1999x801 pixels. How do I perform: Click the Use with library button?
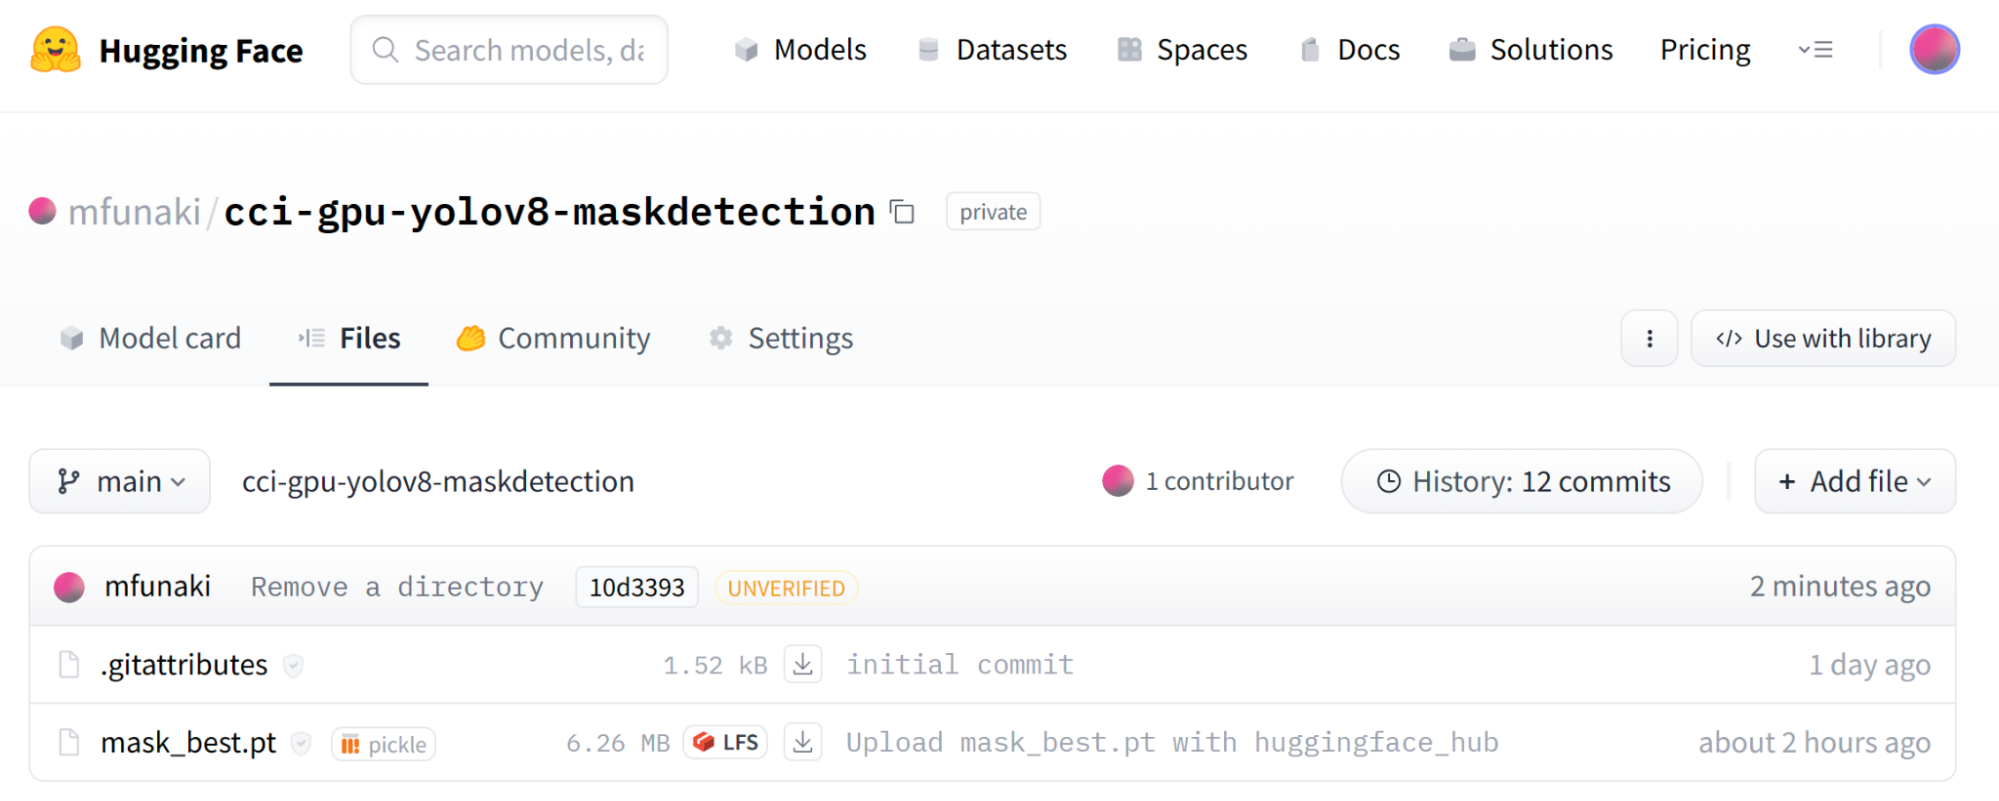[1822, 338]
